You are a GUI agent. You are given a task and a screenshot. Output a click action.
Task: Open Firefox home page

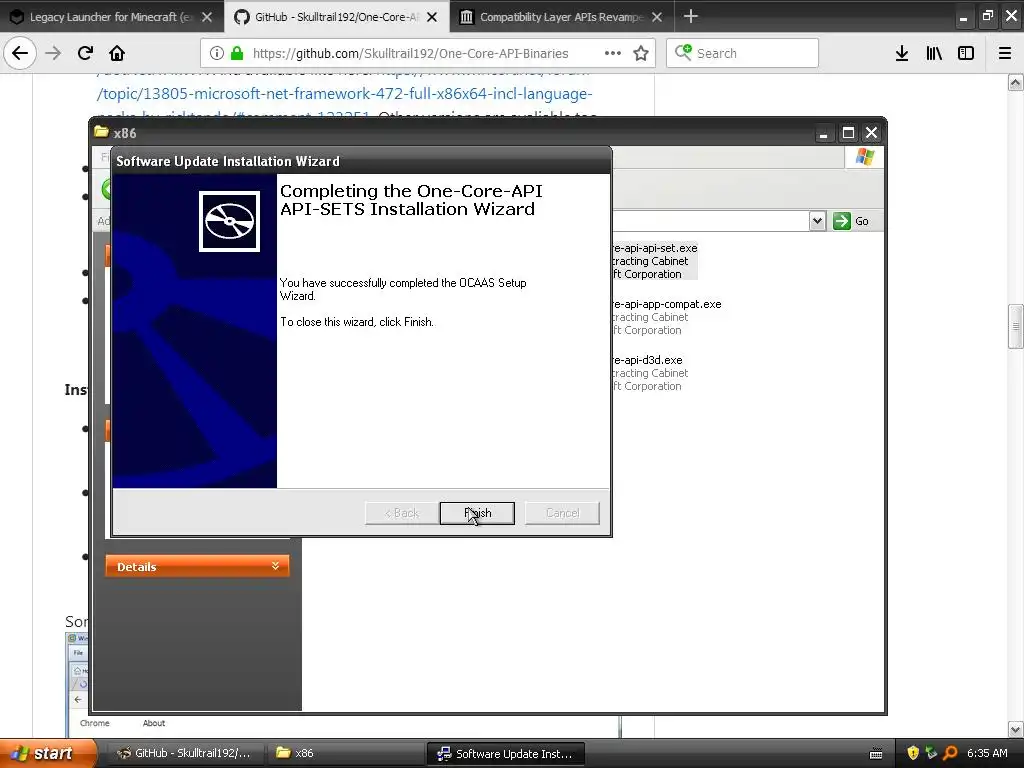117,53
